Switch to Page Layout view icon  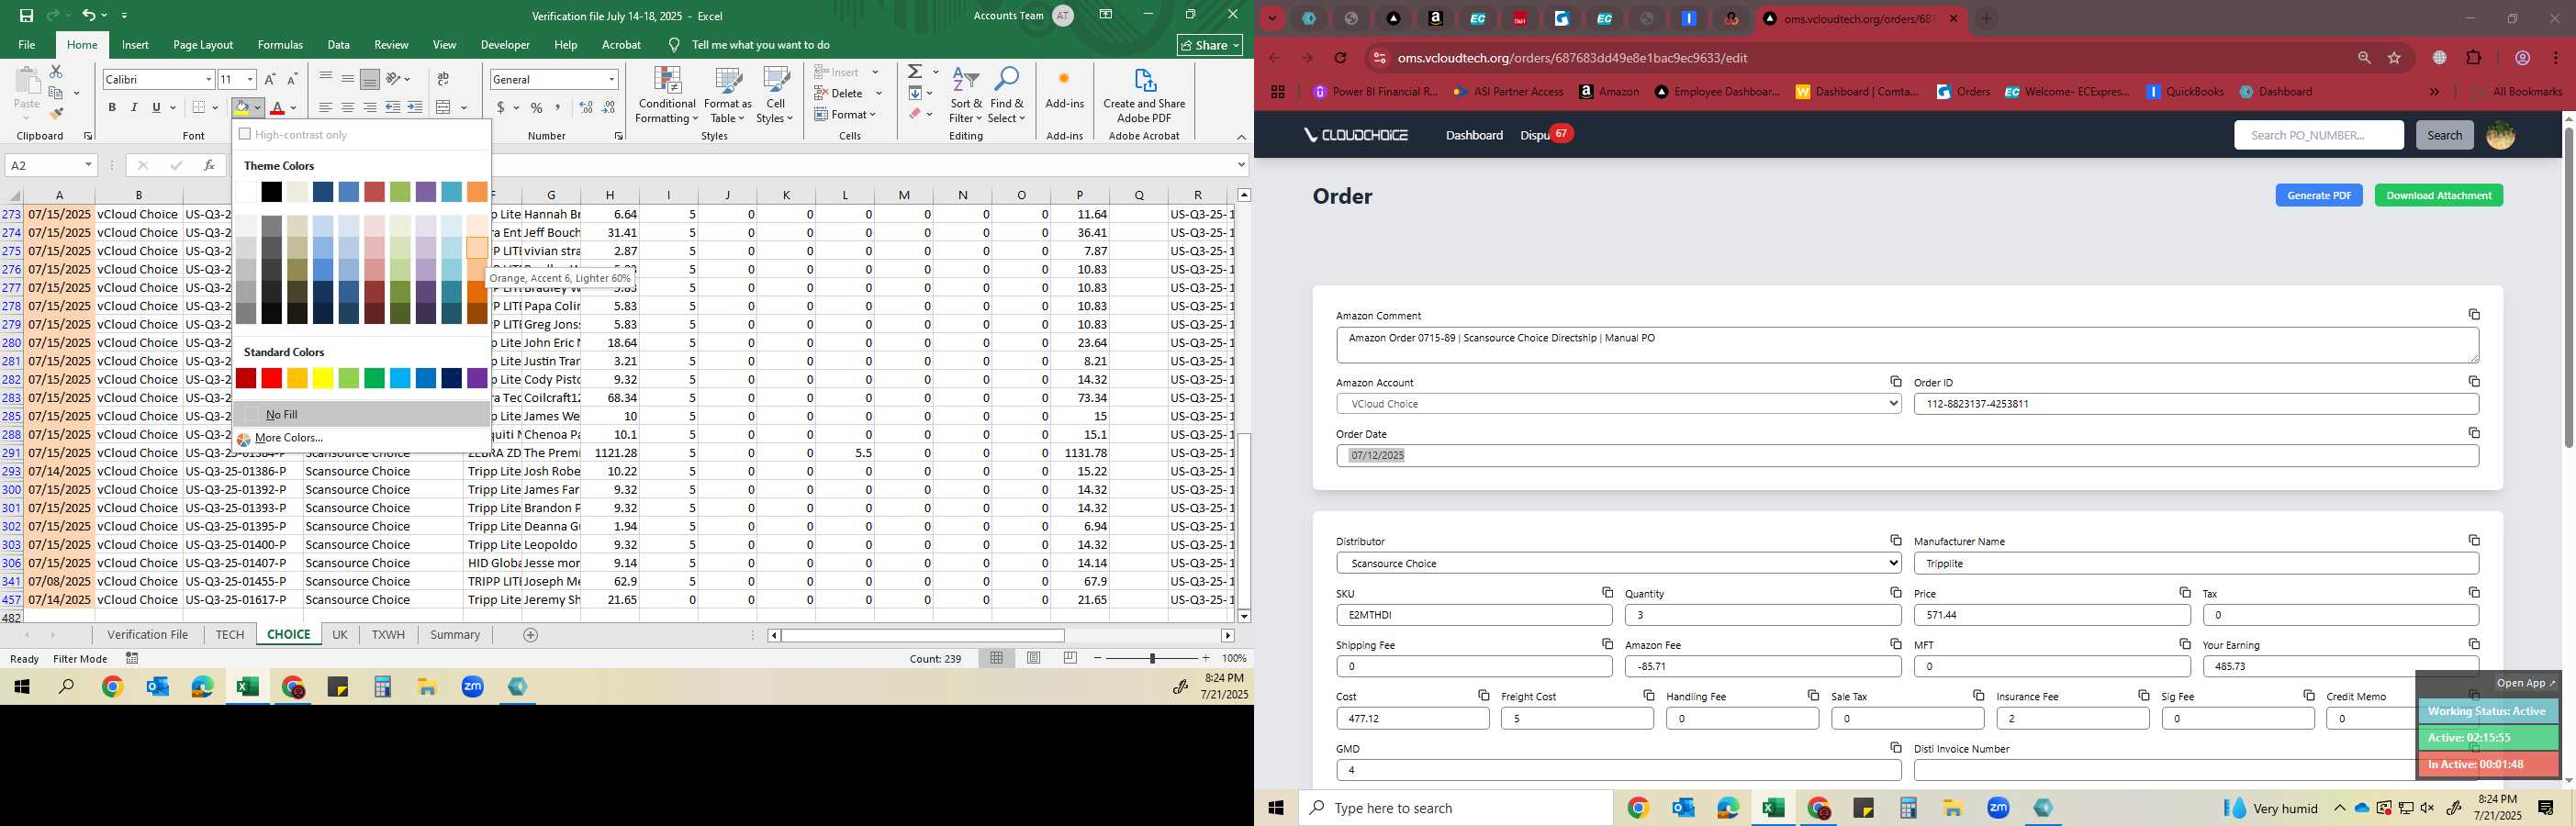(1034, 658)
